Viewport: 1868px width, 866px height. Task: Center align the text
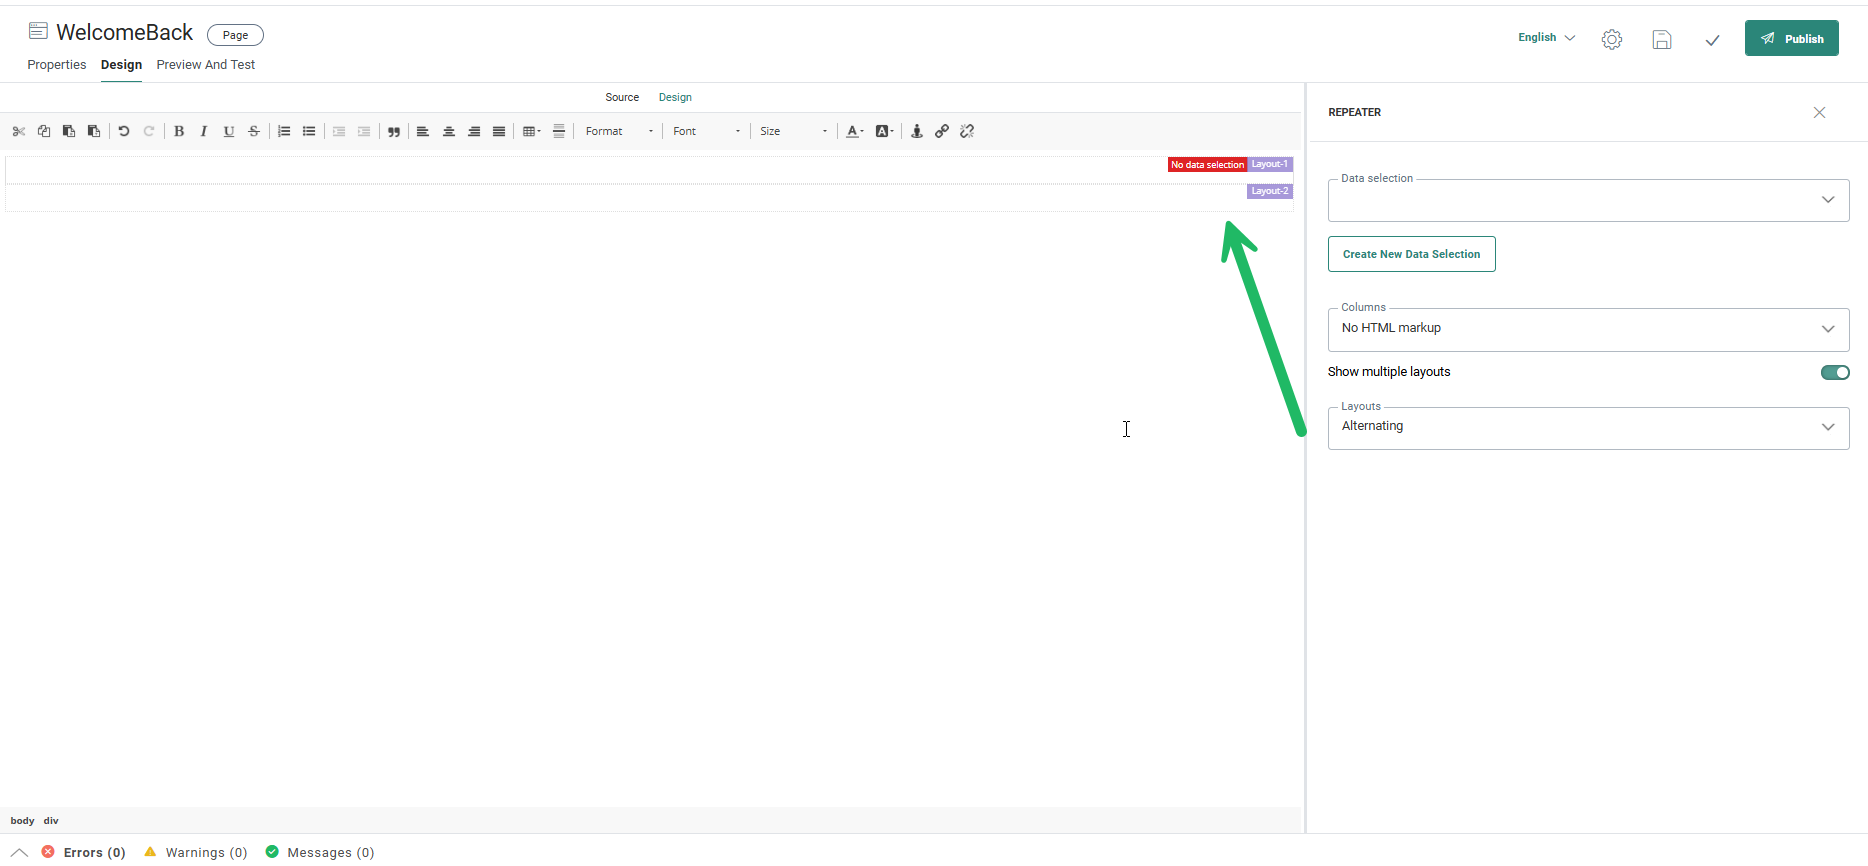[449, 131]
